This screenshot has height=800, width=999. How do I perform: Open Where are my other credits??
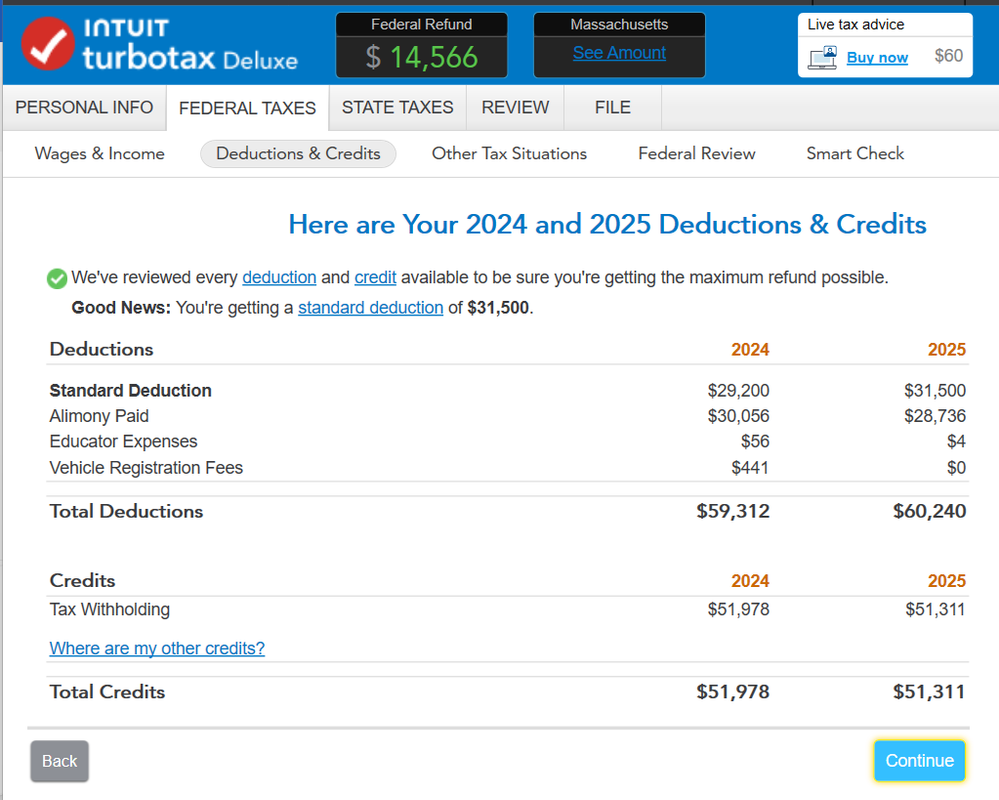pyautogui.click(x=157, y=648)
